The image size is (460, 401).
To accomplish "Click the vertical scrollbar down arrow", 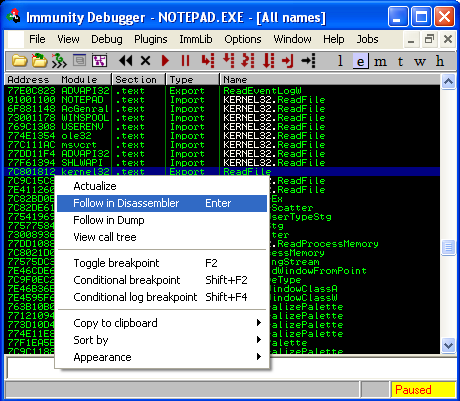I will pos(448,345).
